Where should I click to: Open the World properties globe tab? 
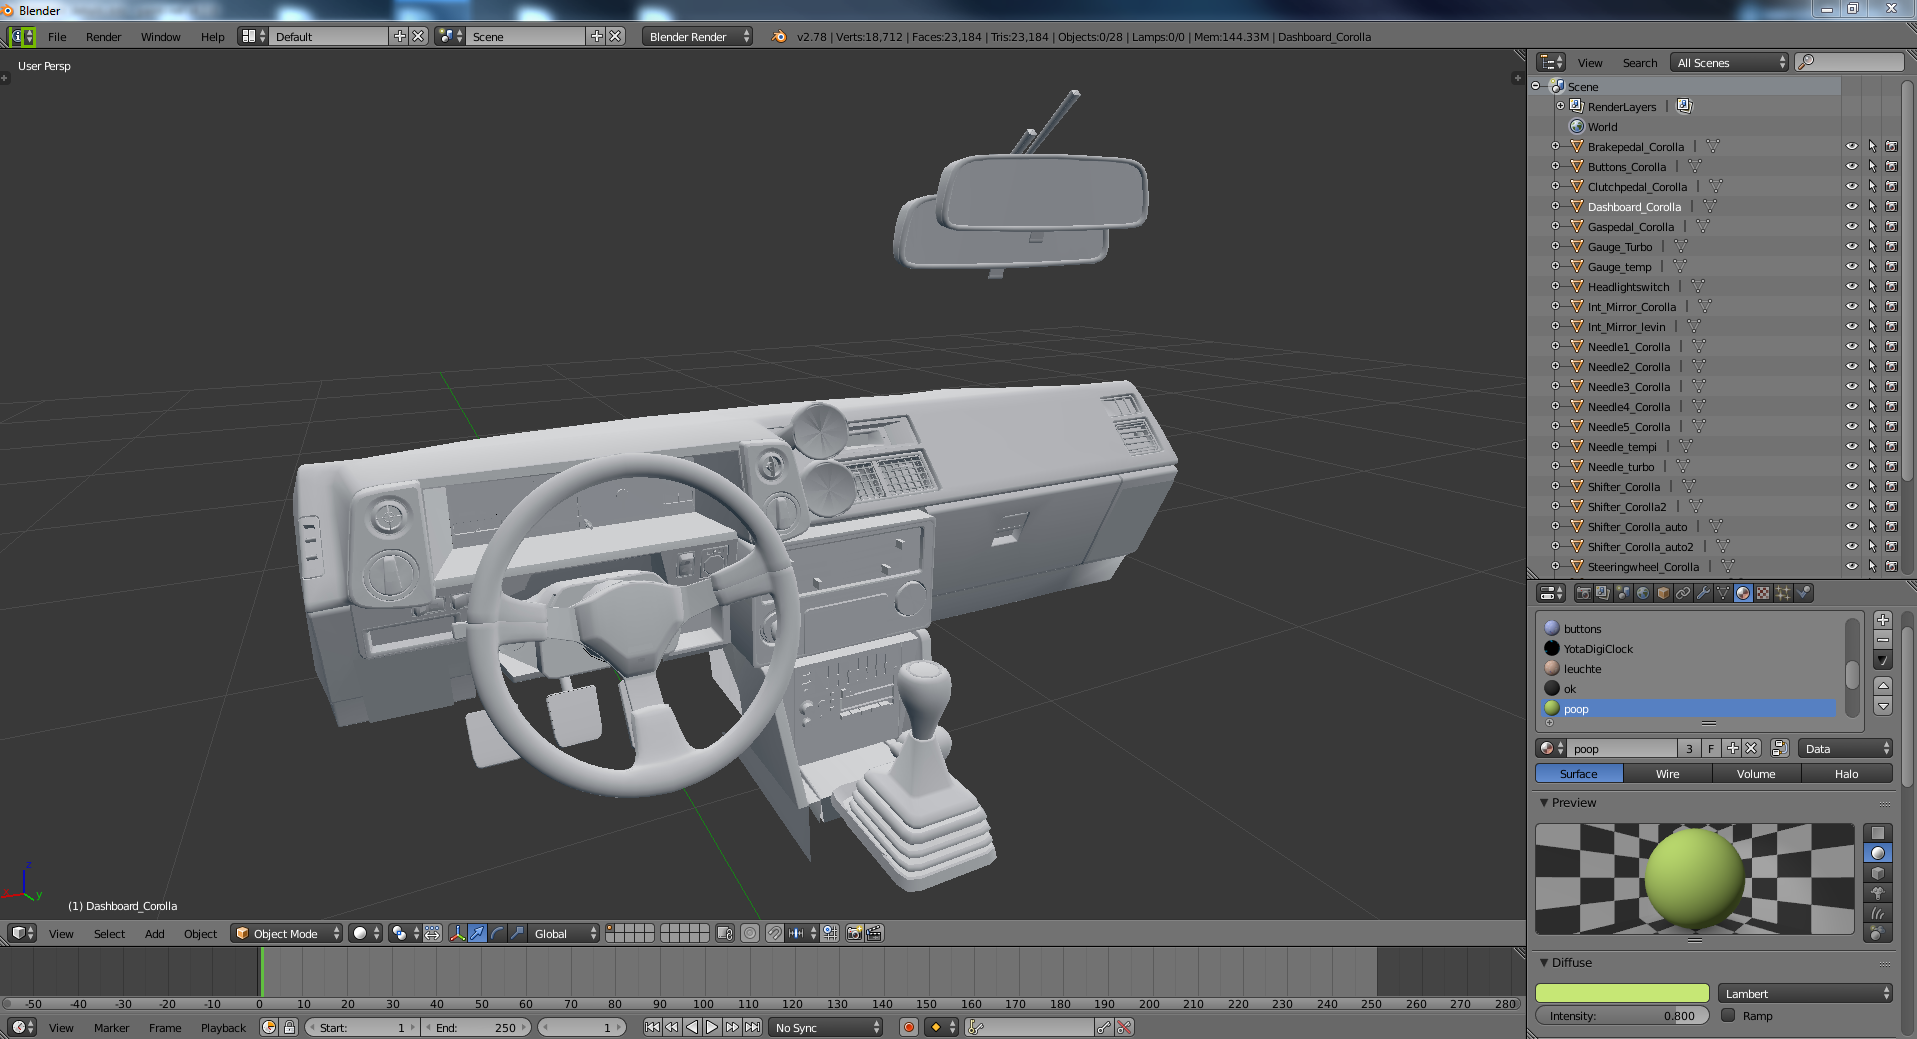1643,593
